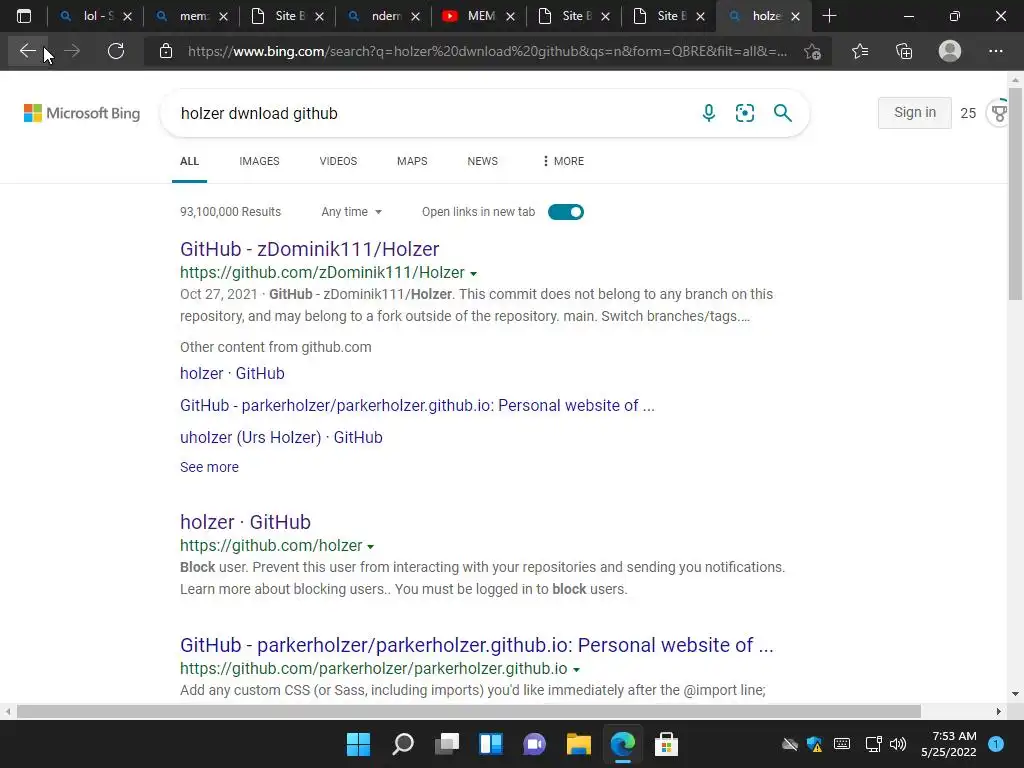1024x768 pixels.
Task: Click the Sign in button
Action: pyautogui.click(x=914, y=112)
